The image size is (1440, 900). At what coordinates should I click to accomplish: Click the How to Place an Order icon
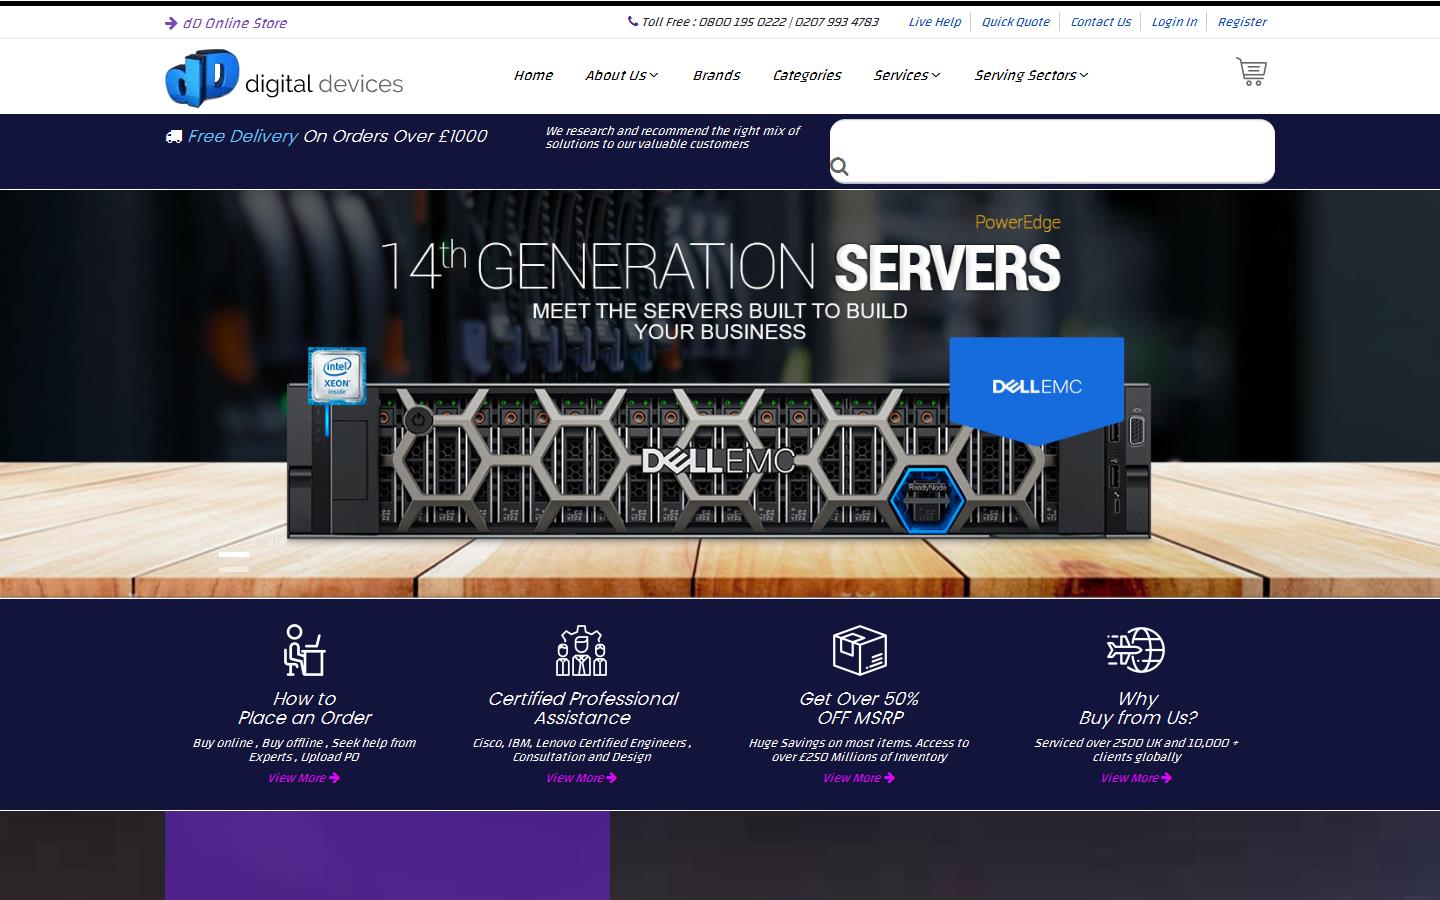click(303, 650)
